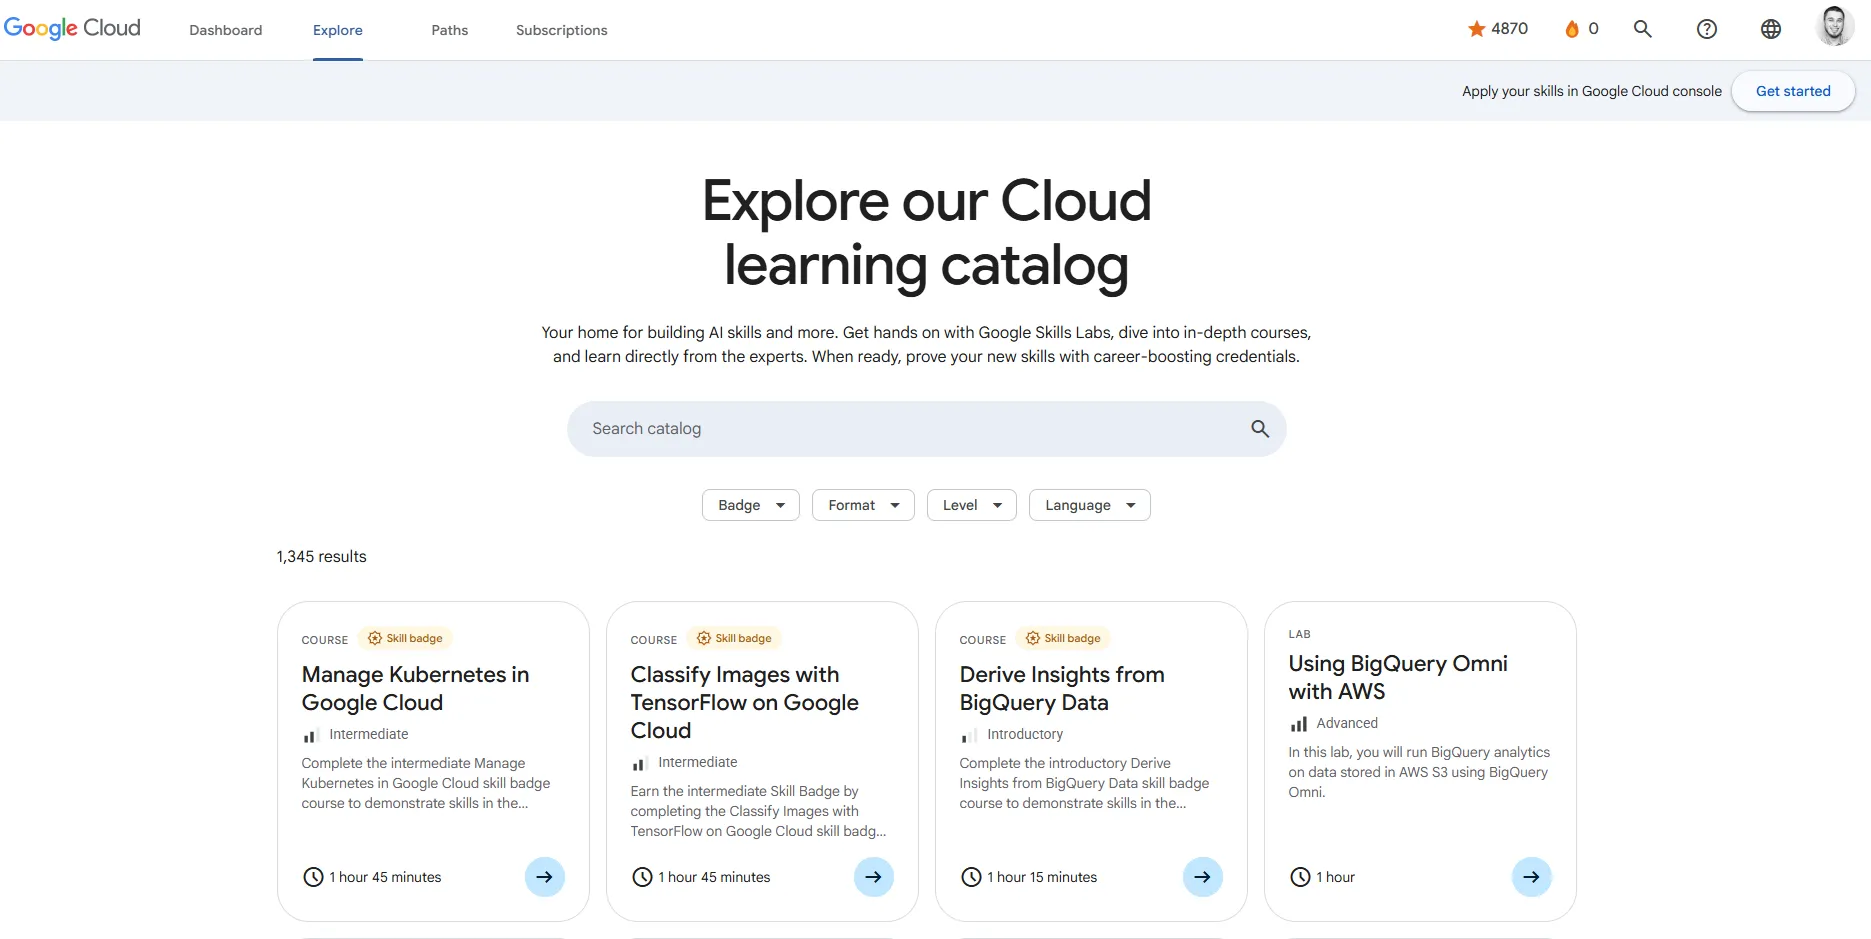Open the language globe icon
Screen dimensions: 1871x939
pyautogui.click(x=1771, y=29)
